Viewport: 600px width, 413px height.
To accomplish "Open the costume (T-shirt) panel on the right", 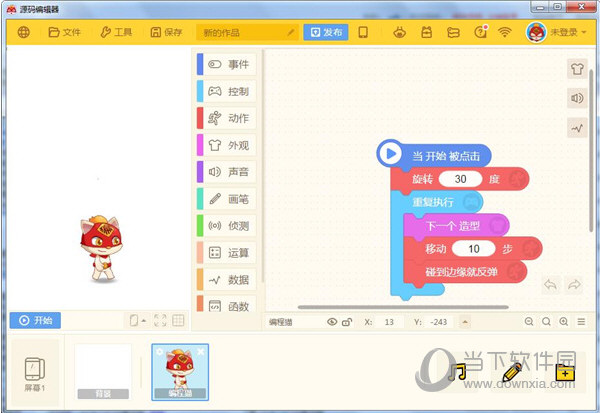I will (x=577, y=68).
